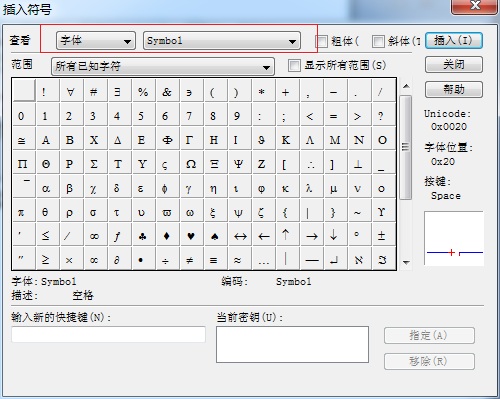The height and width of the screenshot is (399, 500).
Task: Choose the less-than-or-equal symbol ≤
Action: pyautogui.click(x=46, y=236)
